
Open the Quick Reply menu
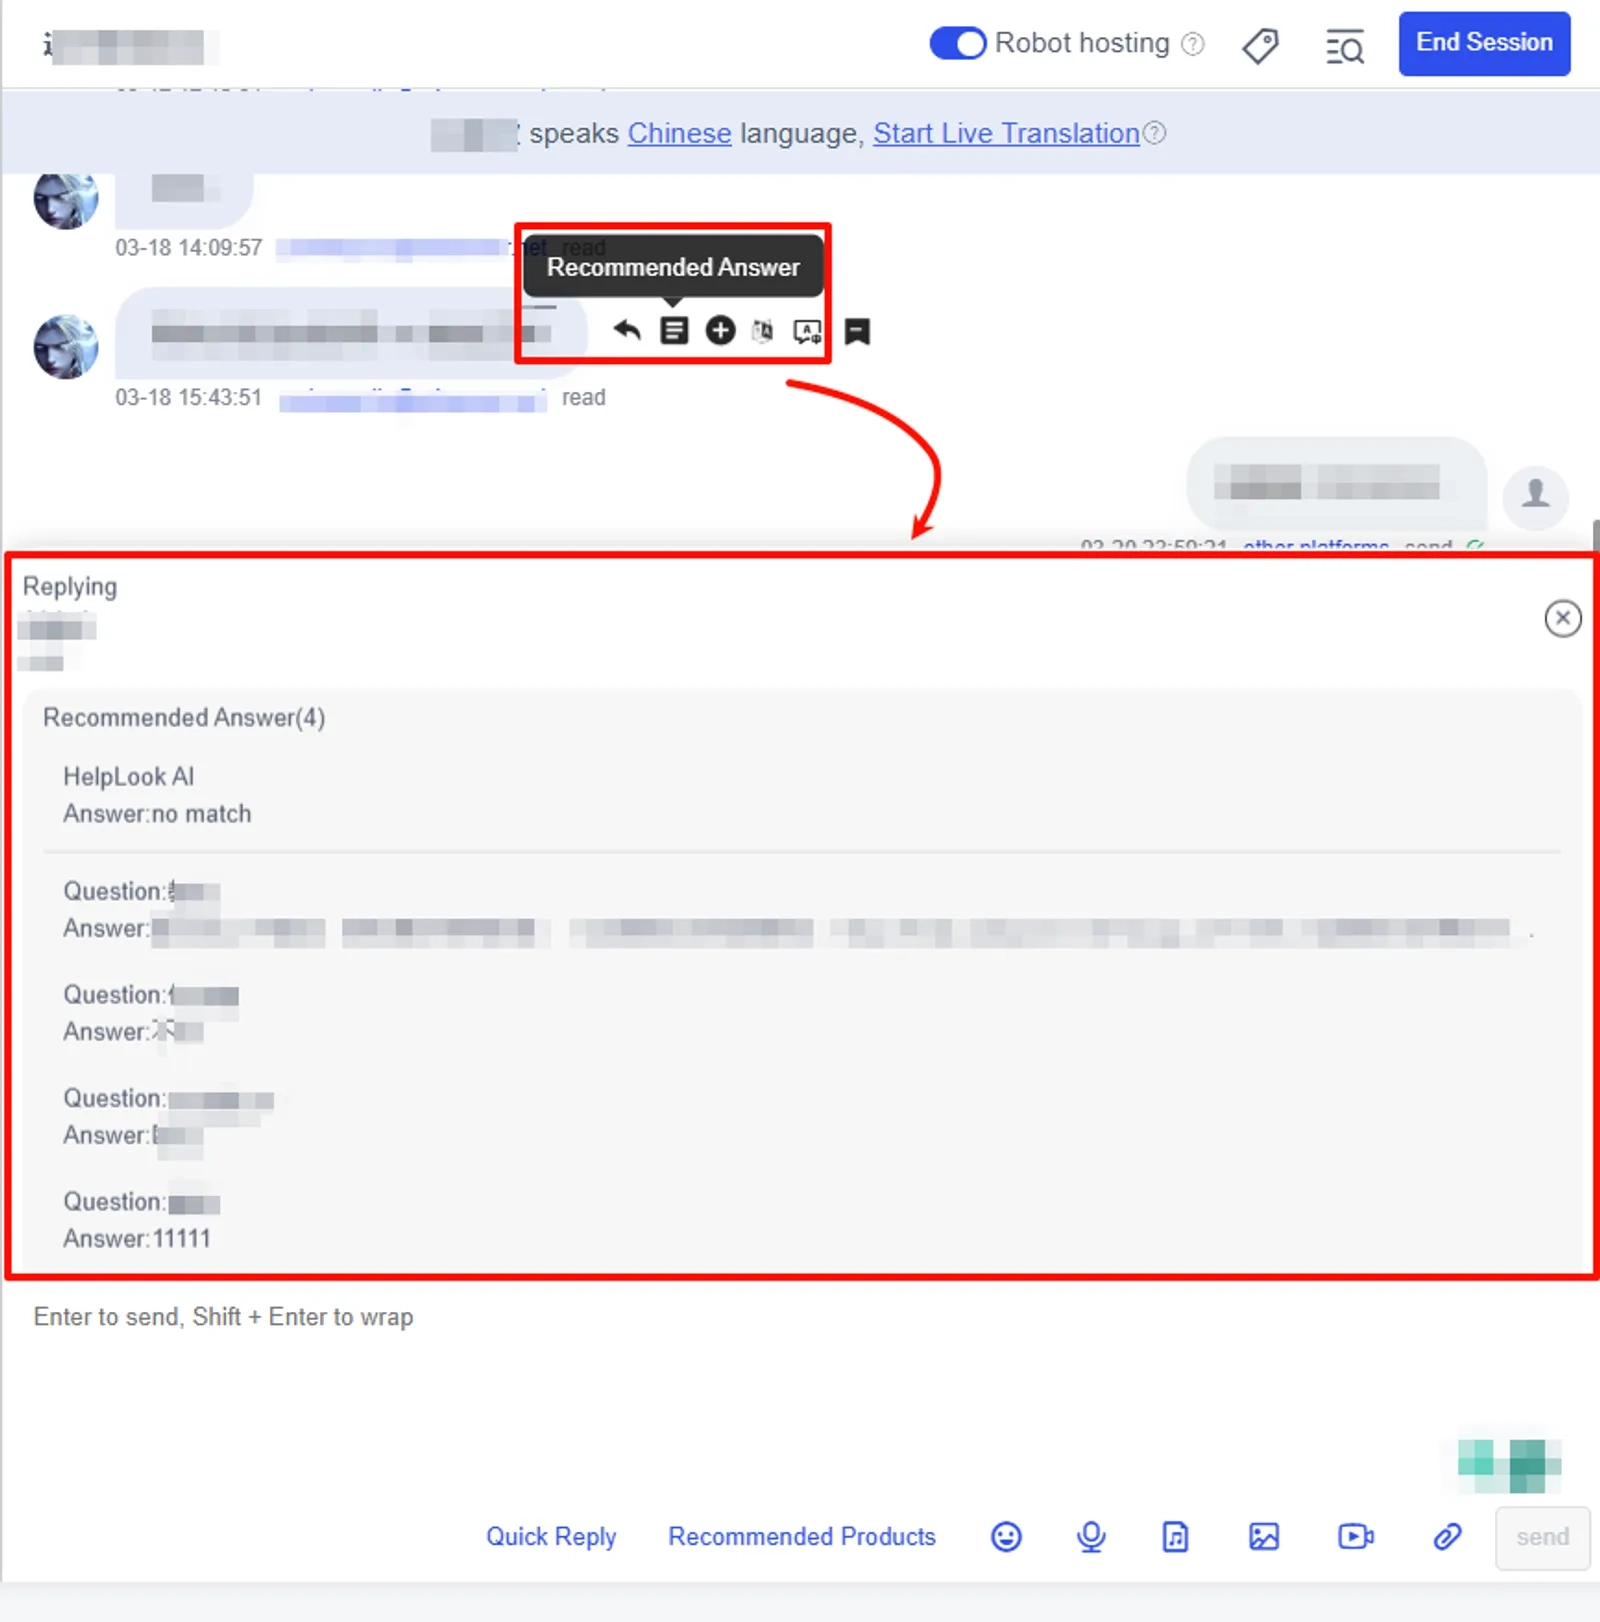[x=551, y=1536]
